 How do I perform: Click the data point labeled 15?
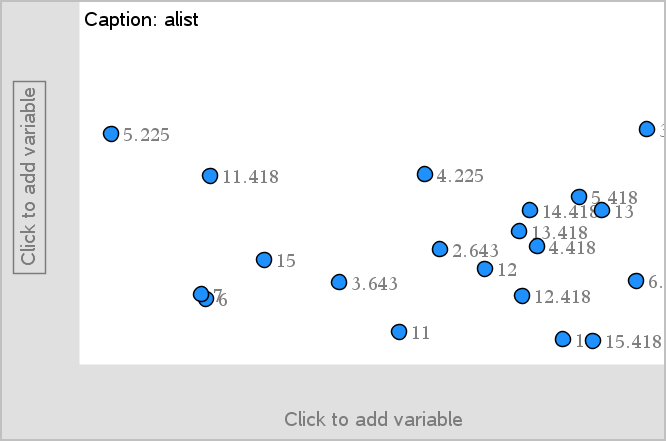tap(264, 260)
